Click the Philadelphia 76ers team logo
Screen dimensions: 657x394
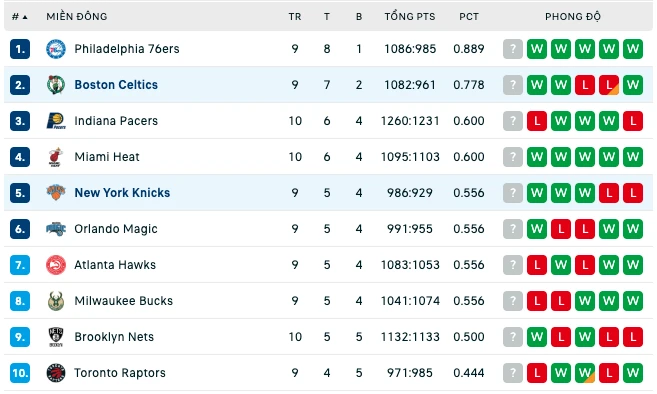coord(56,49)
